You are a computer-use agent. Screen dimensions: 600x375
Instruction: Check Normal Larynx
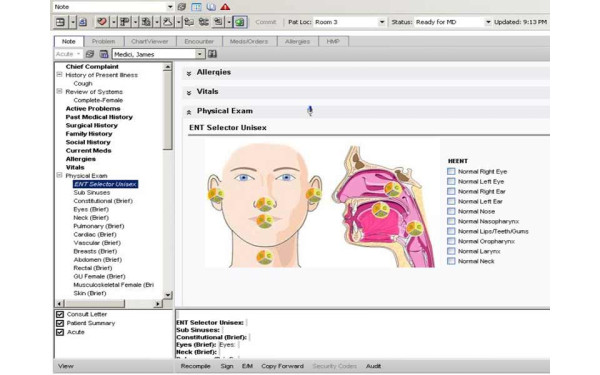coord(451,251)
